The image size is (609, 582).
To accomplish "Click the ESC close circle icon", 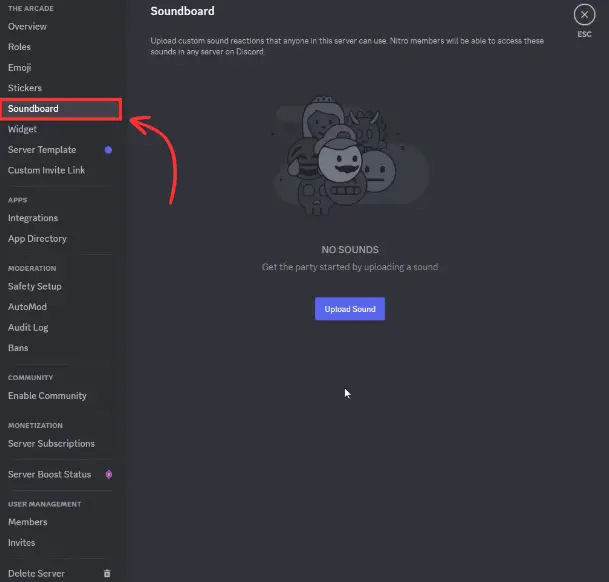I will tap(584, 15).
